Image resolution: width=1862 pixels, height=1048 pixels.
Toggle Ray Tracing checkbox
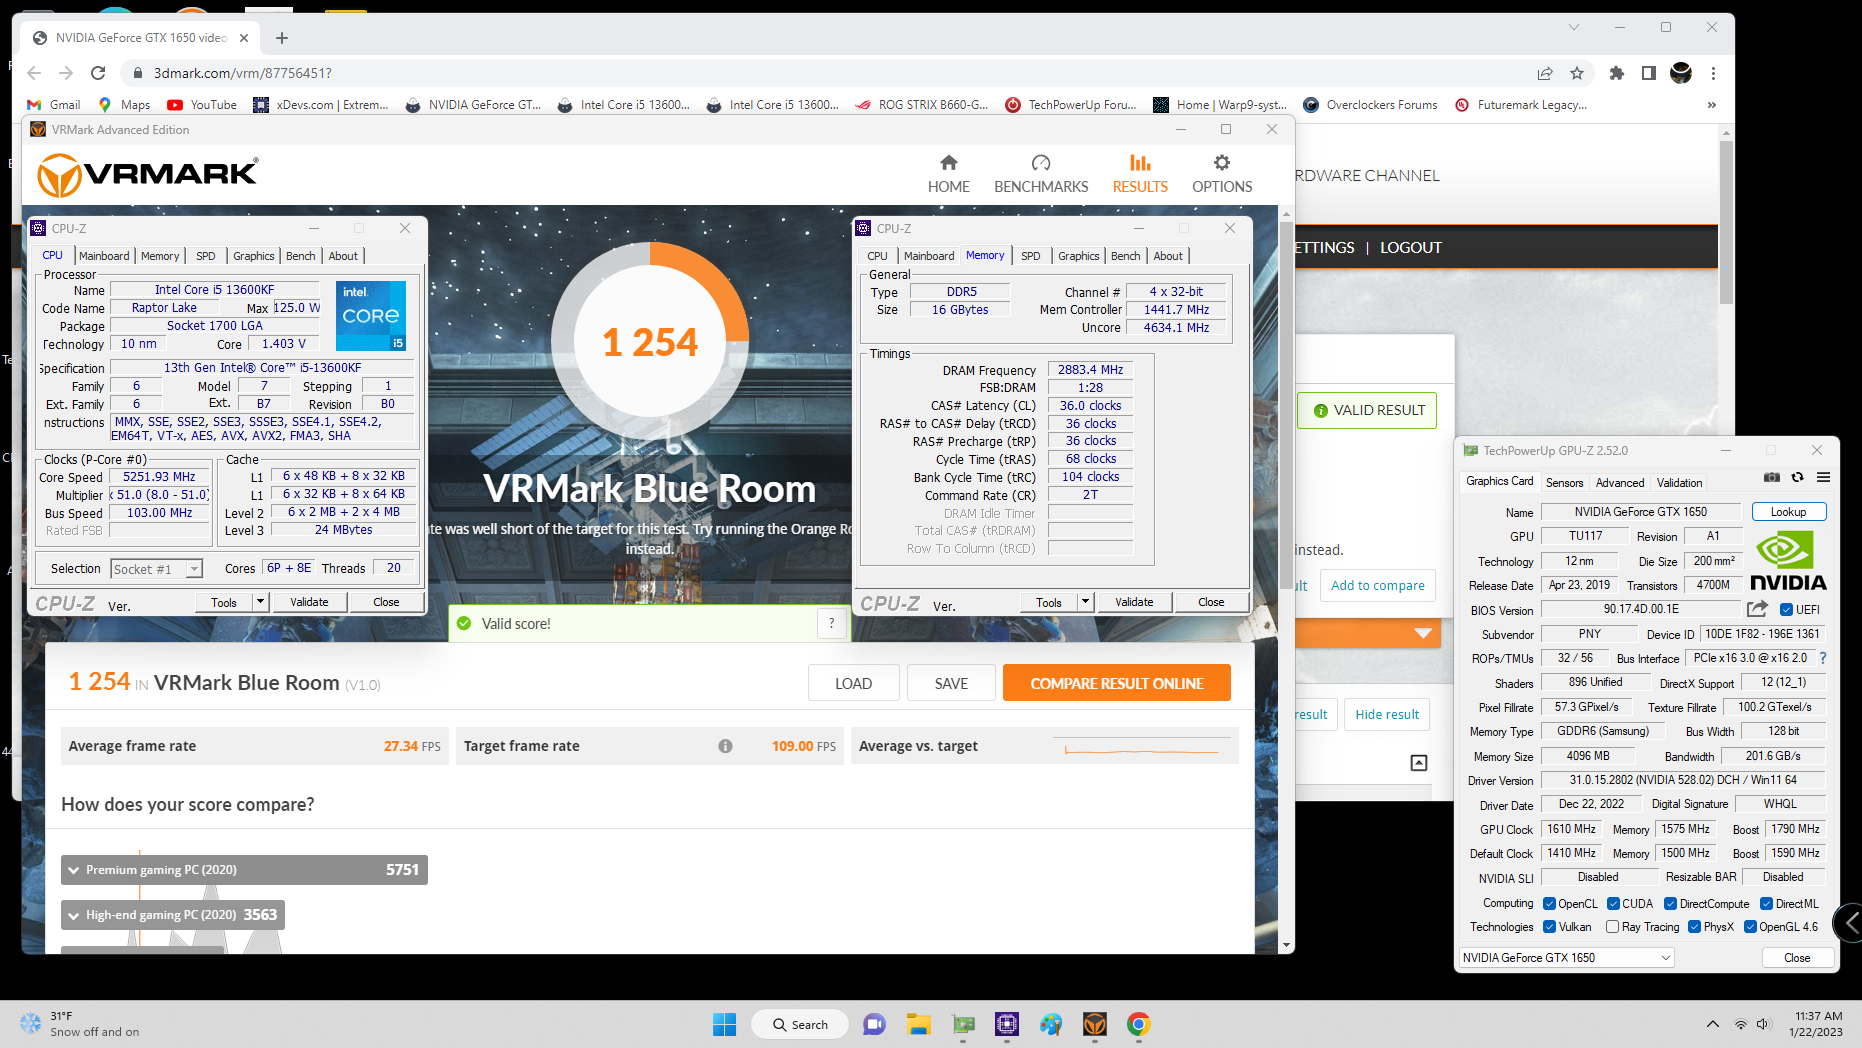pos(1612,927)
